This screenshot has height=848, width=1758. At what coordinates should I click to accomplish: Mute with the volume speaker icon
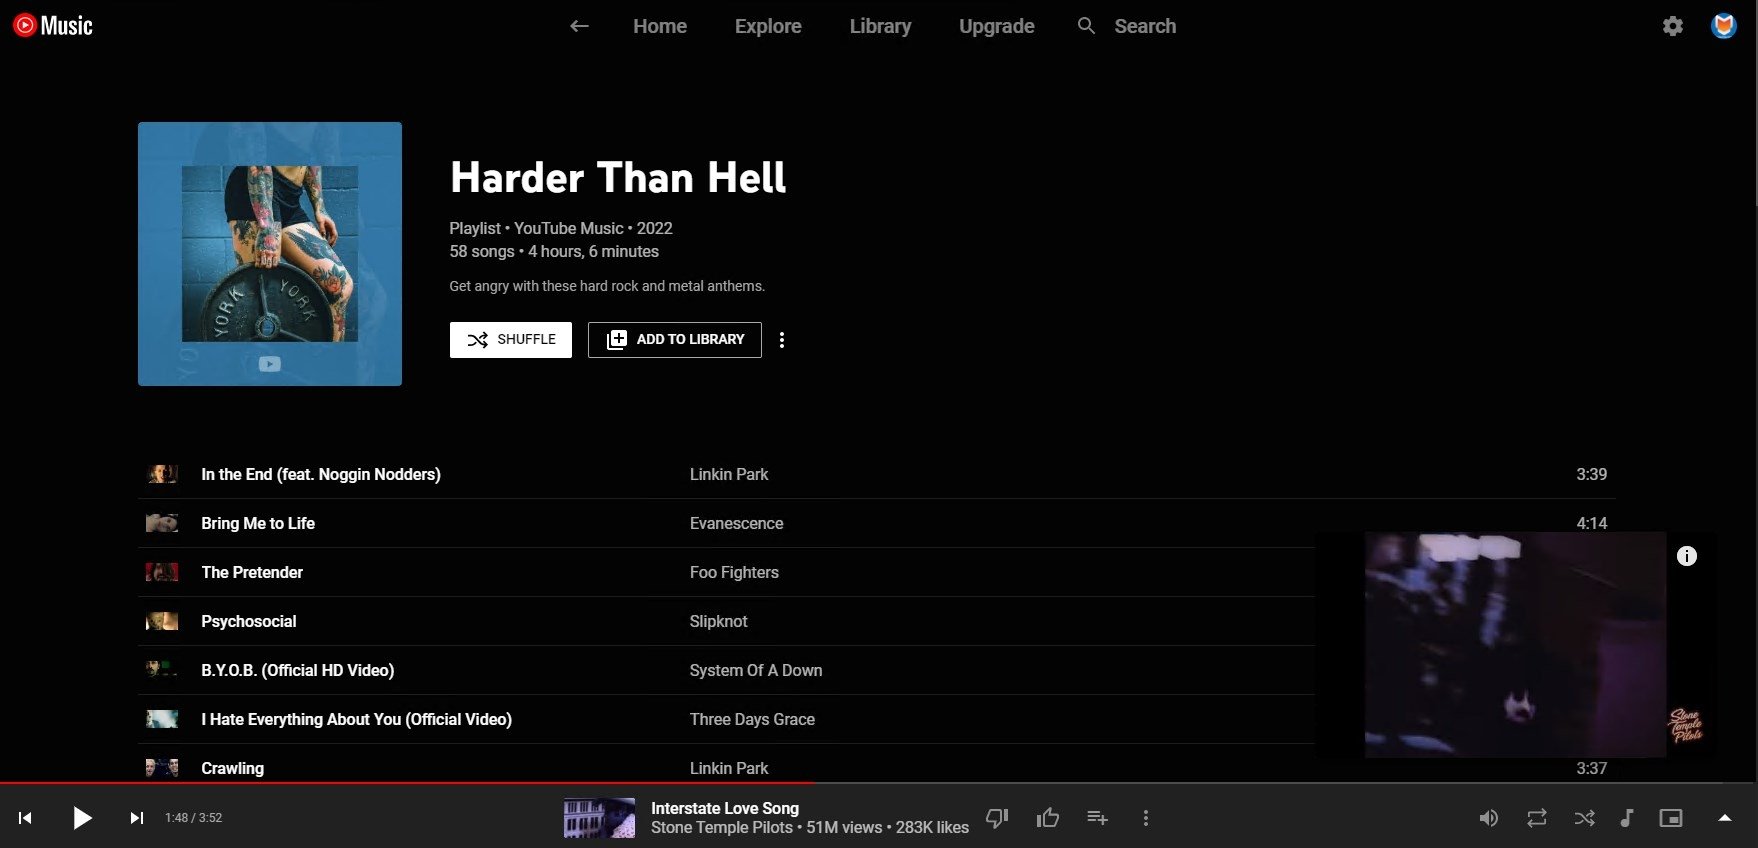(1489, 818)
